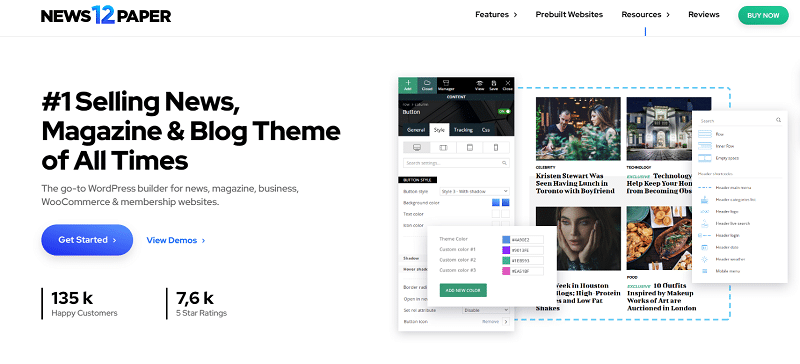Open the Manager icon in builder toolbar
The width and height of the screenshot is (800, 364).
pos(445,84)
